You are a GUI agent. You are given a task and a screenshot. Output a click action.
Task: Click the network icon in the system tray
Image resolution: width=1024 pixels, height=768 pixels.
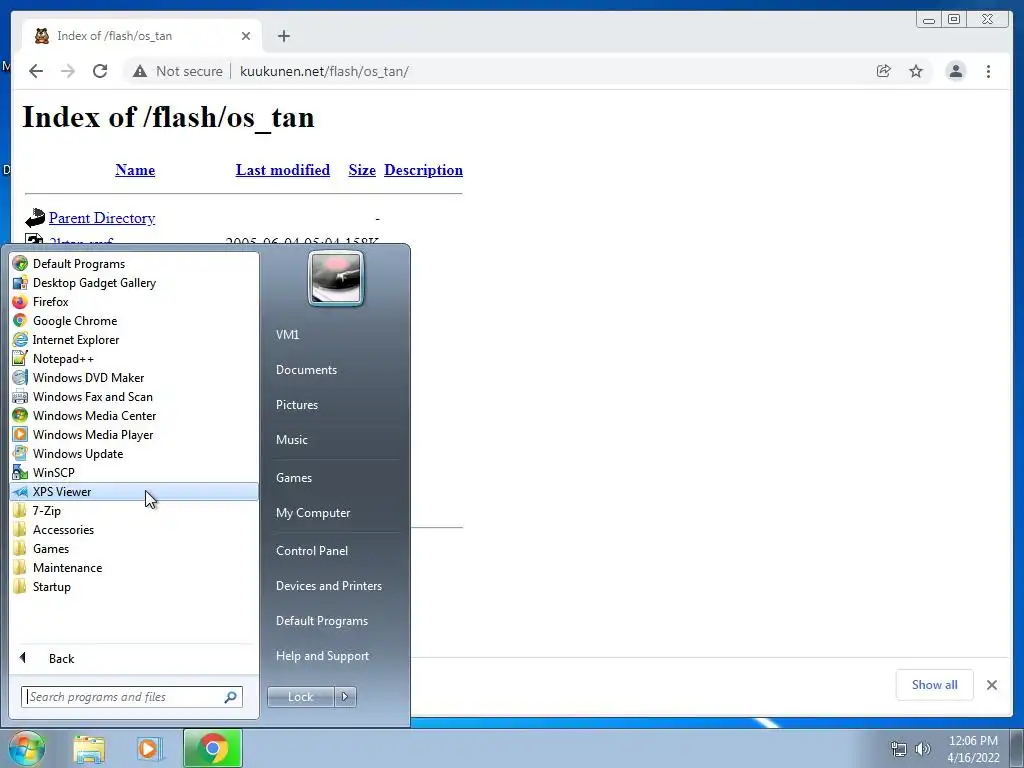tap(899, 749)
